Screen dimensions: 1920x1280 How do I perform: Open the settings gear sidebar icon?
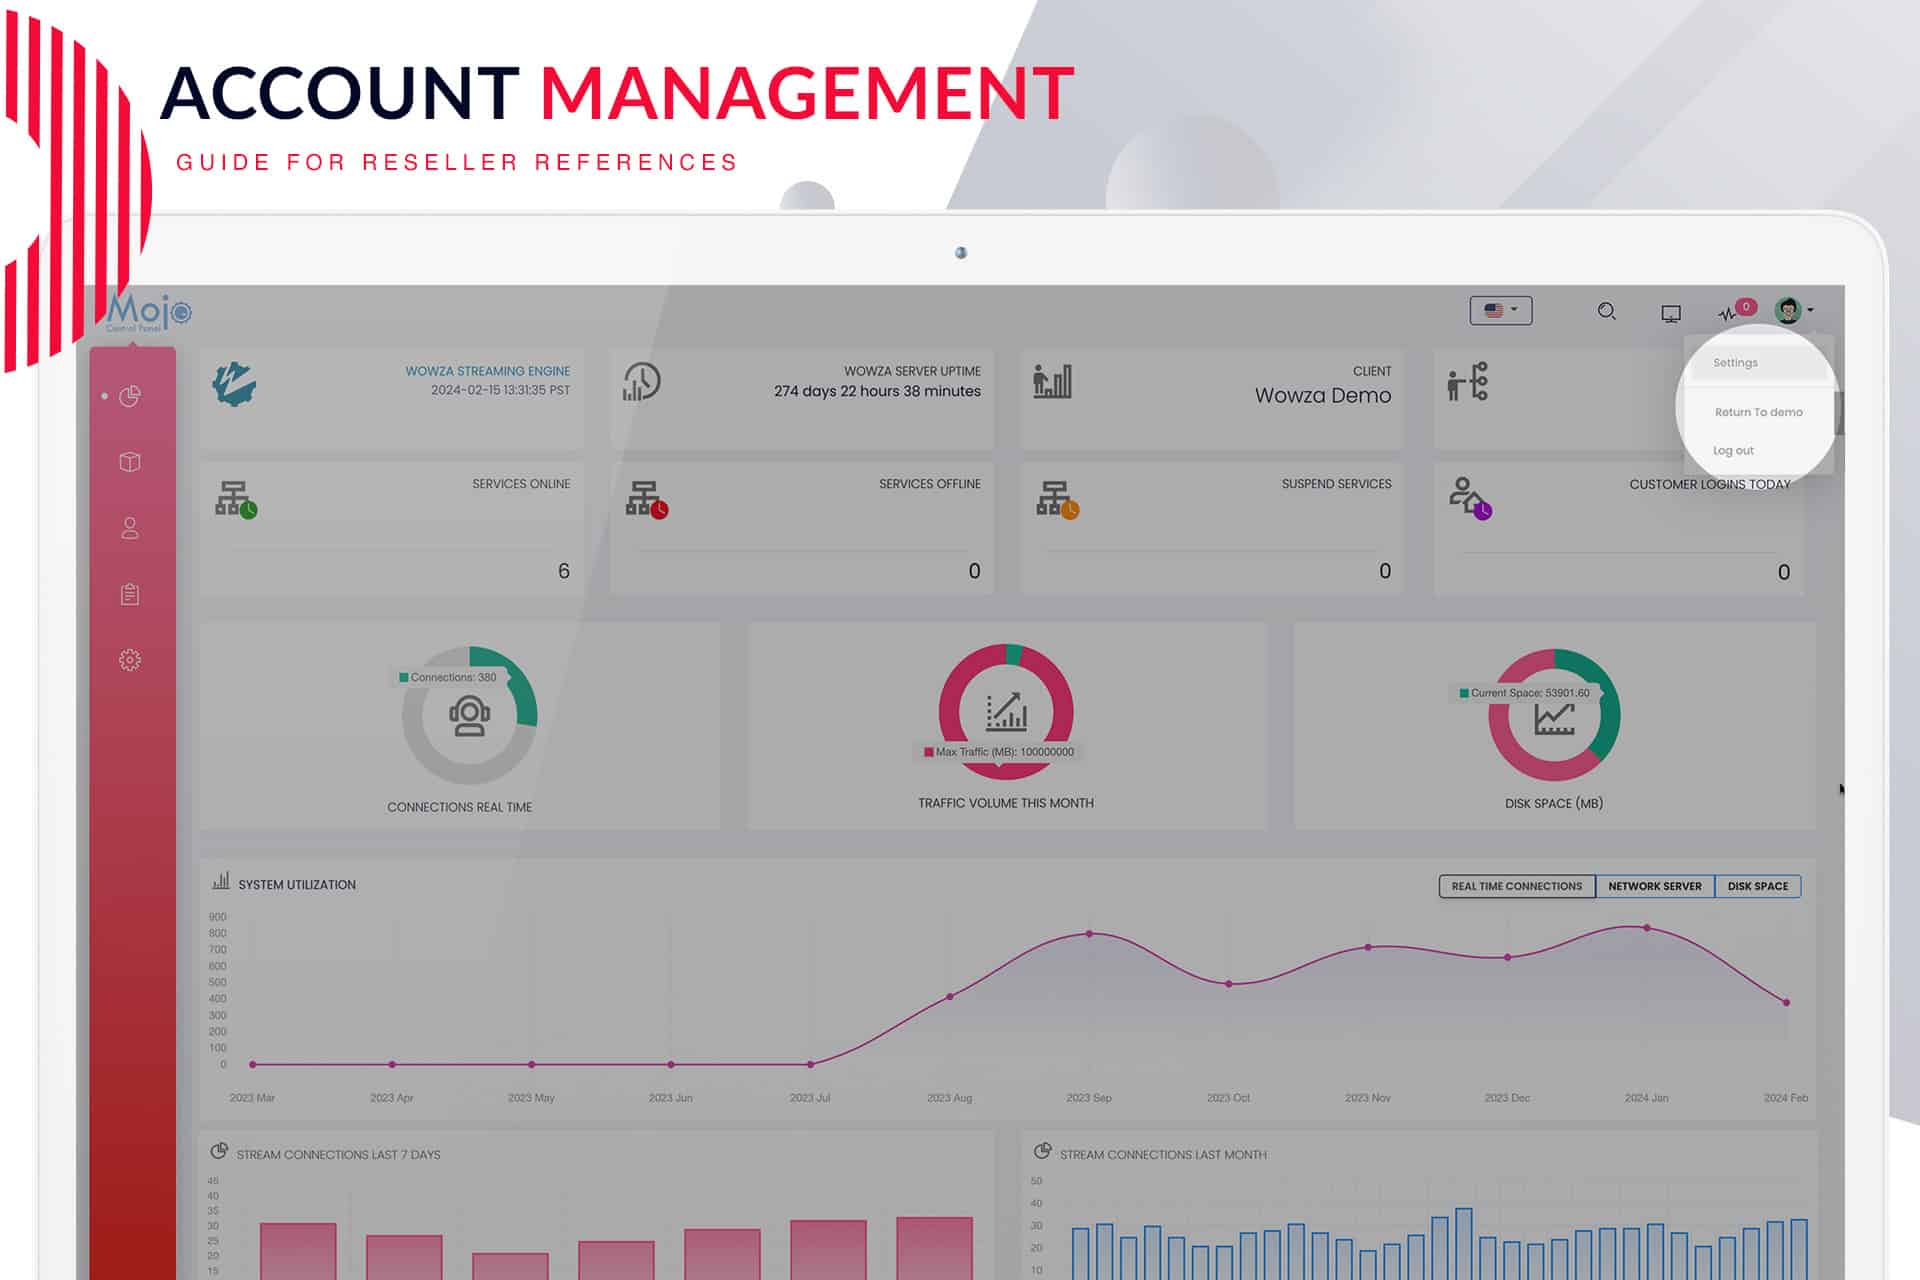pos(130,660)
